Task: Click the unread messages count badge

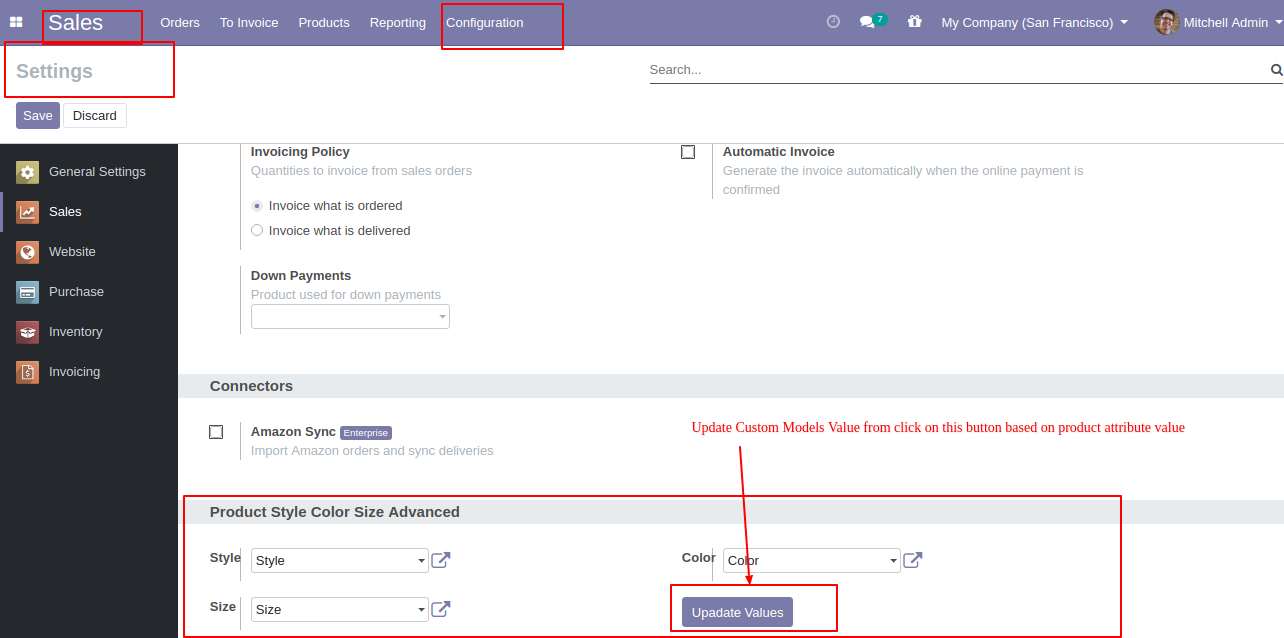Action: click(x=880, y=19)
